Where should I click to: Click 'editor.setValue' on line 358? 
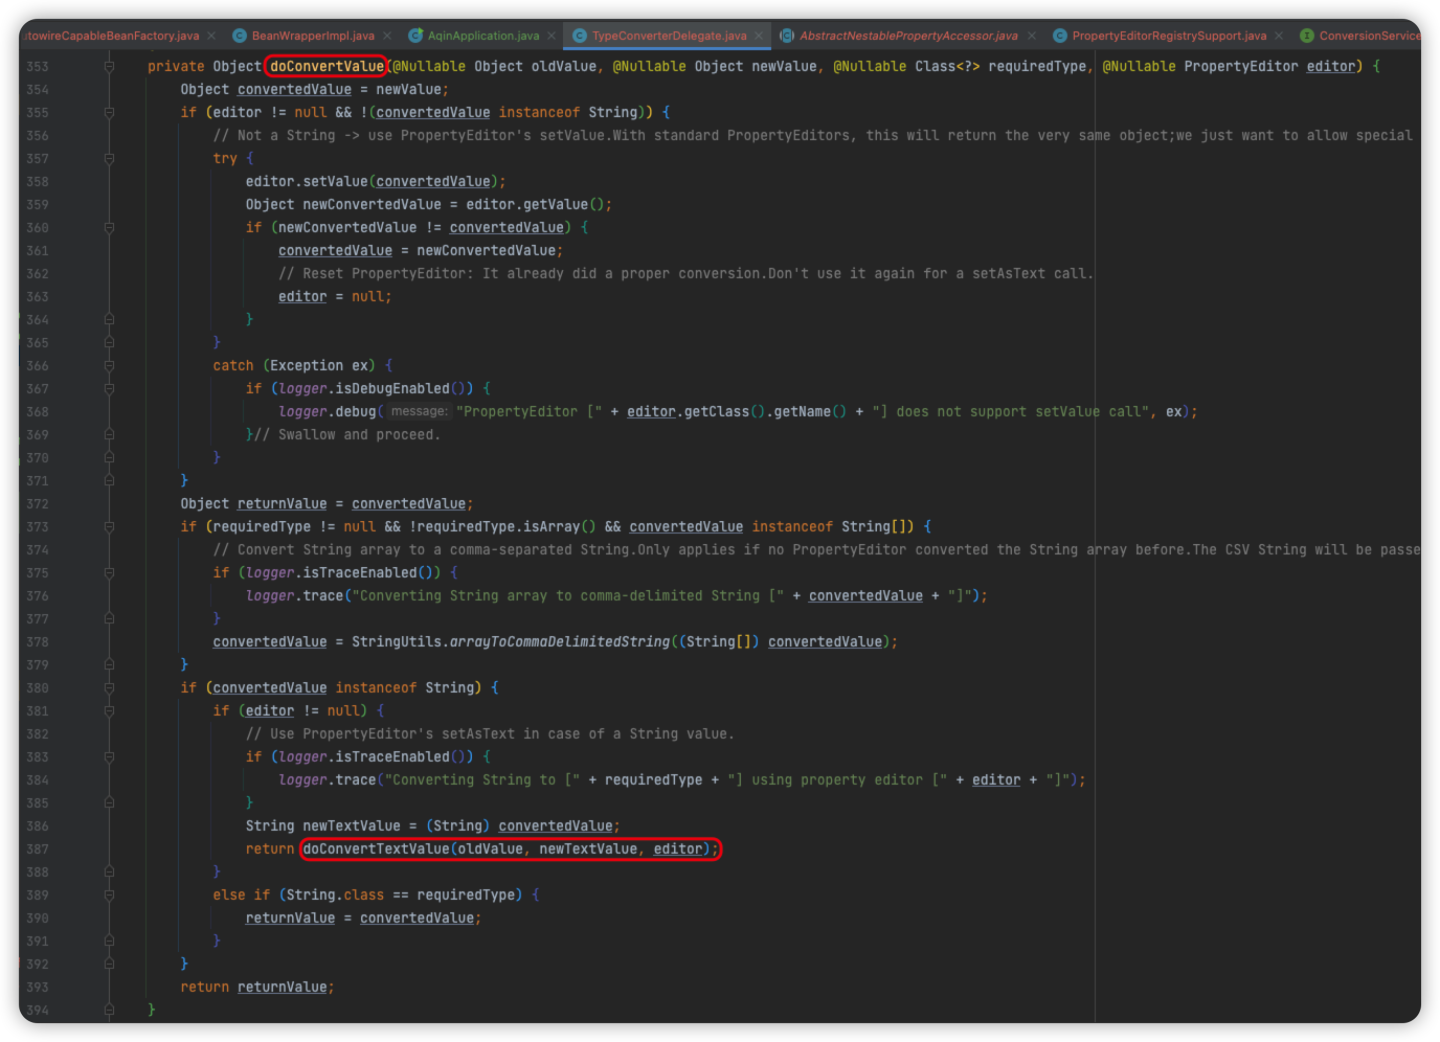(307, 182)
